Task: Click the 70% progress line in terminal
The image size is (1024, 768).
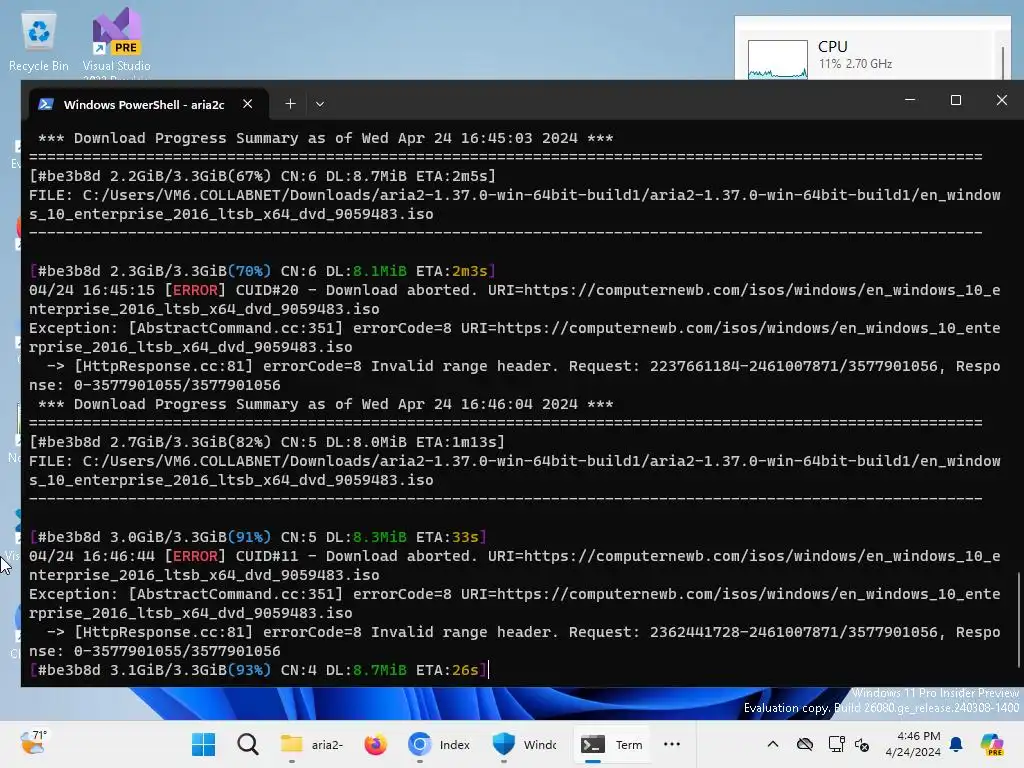Action: coord(263,271)
